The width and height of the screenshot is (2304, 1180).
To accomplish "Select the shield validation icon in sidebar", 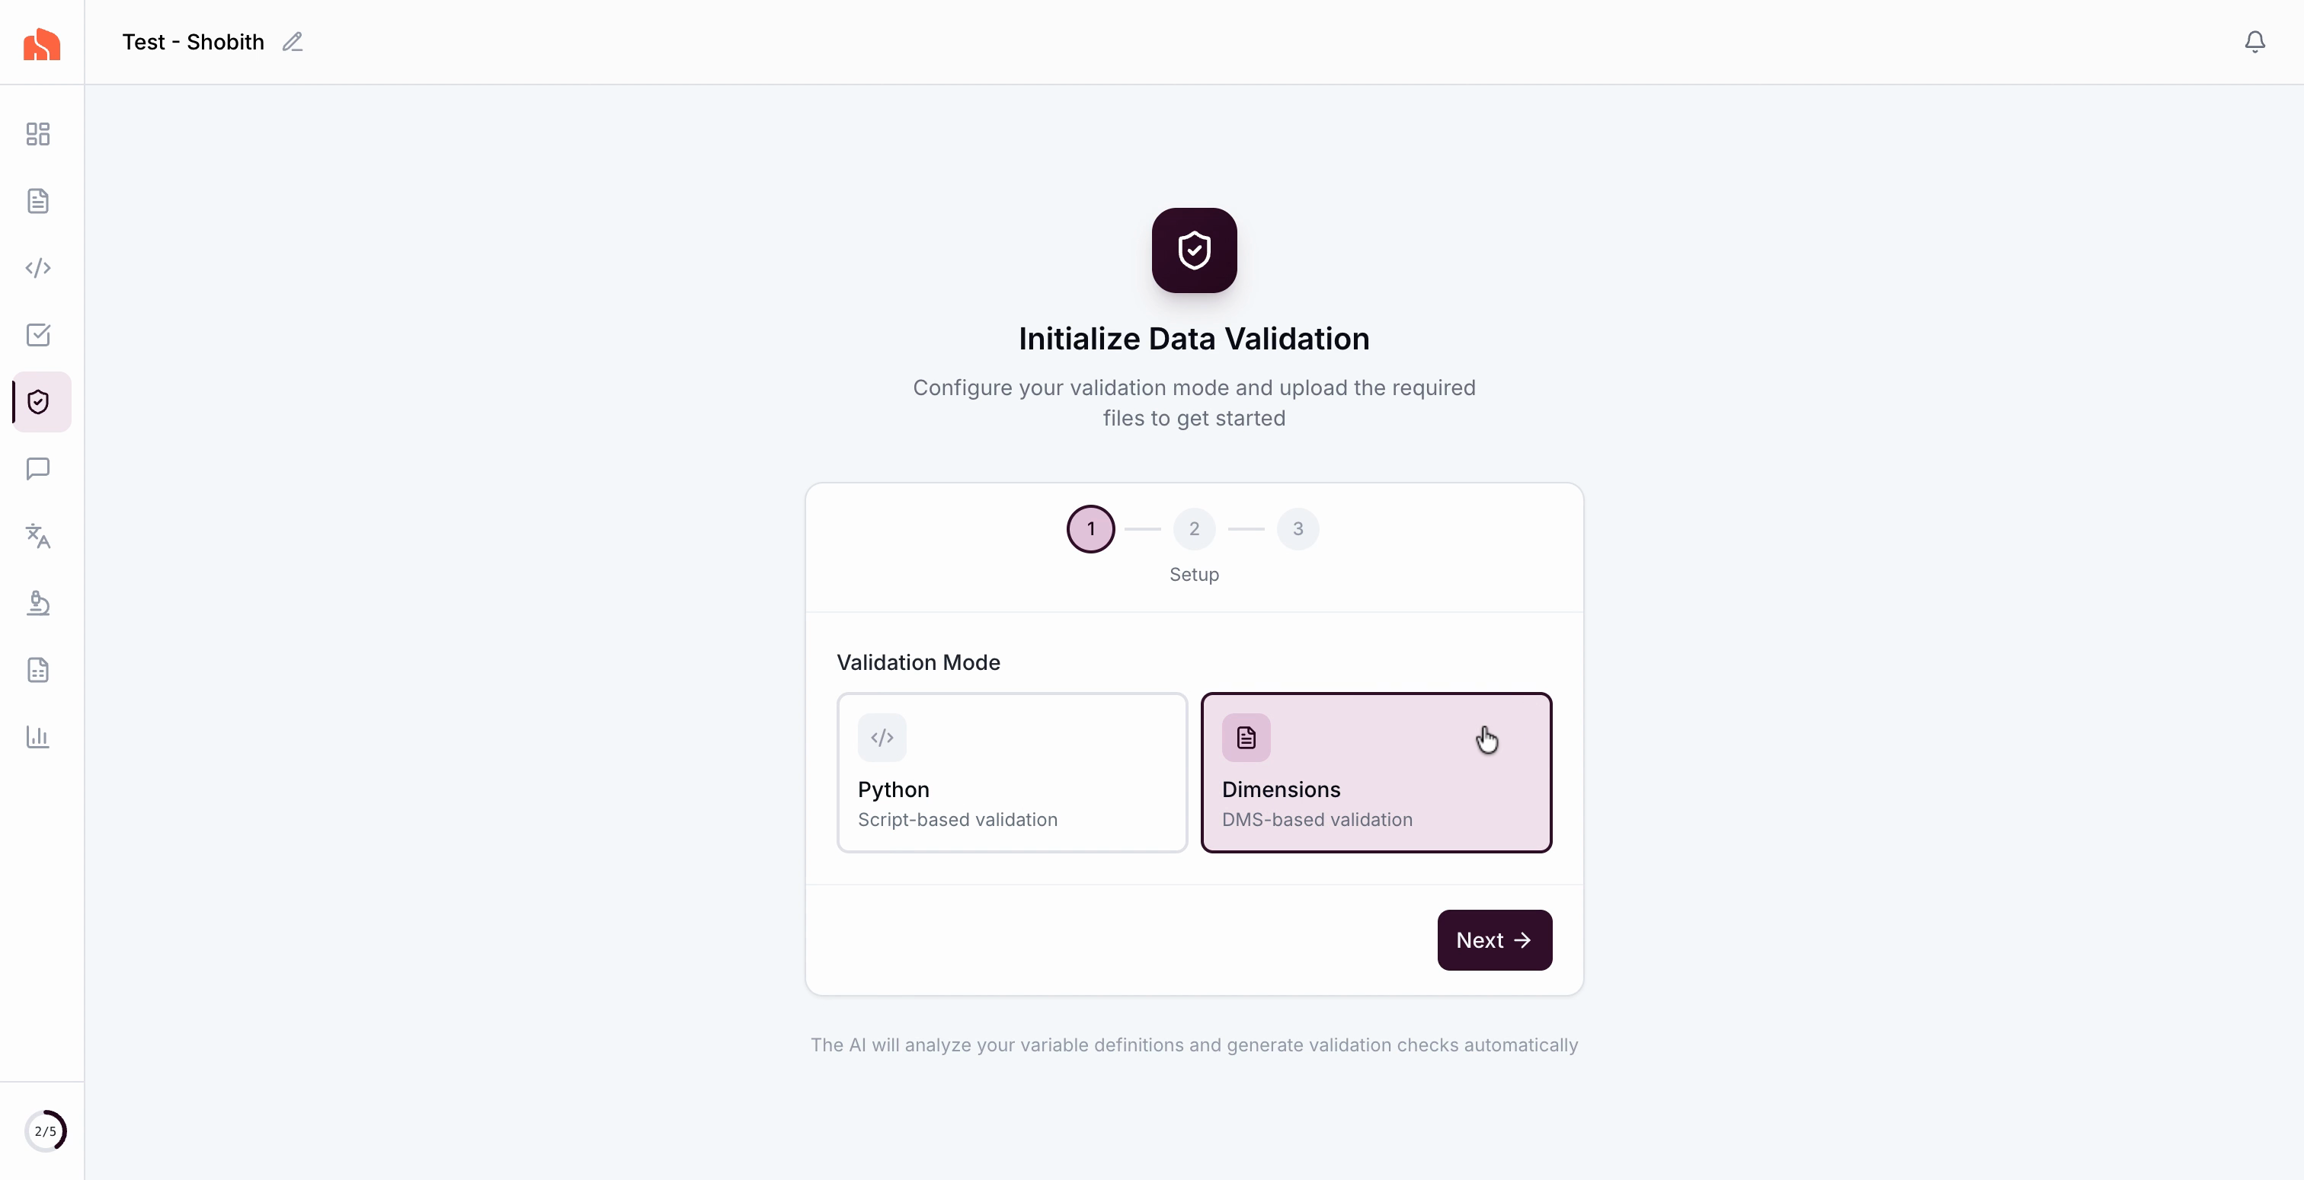I will pyautogui.click(x=39, y=402).
